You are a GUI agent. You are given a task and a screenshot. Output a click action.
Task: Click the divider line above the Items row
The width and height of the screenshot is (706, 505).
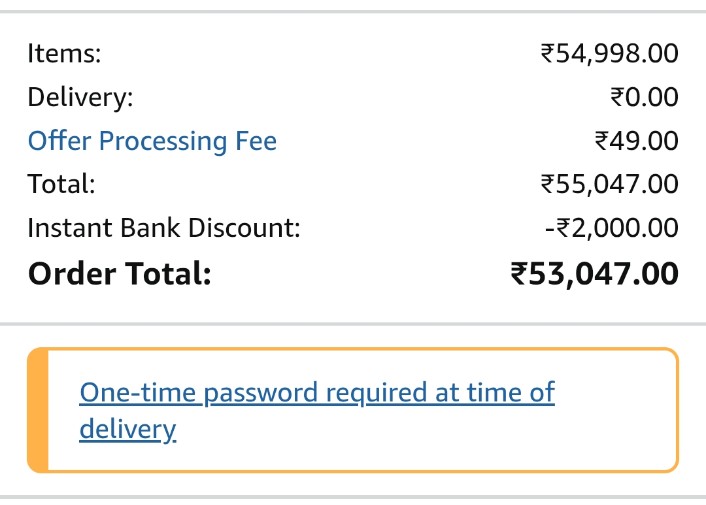[x=353, y=12]
